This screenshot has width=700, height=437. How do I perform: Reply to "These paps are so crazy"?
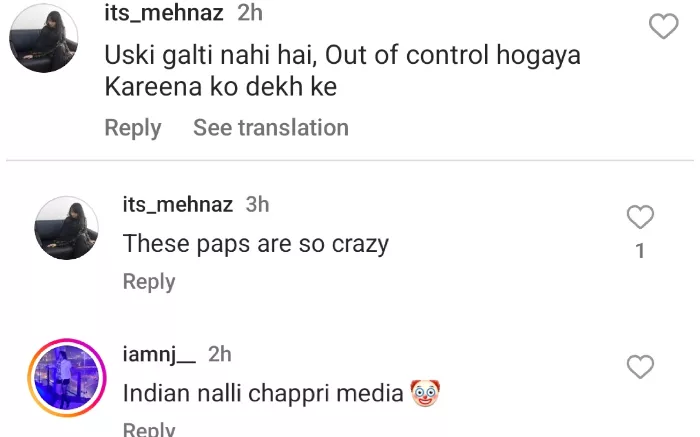click(149, 282)
